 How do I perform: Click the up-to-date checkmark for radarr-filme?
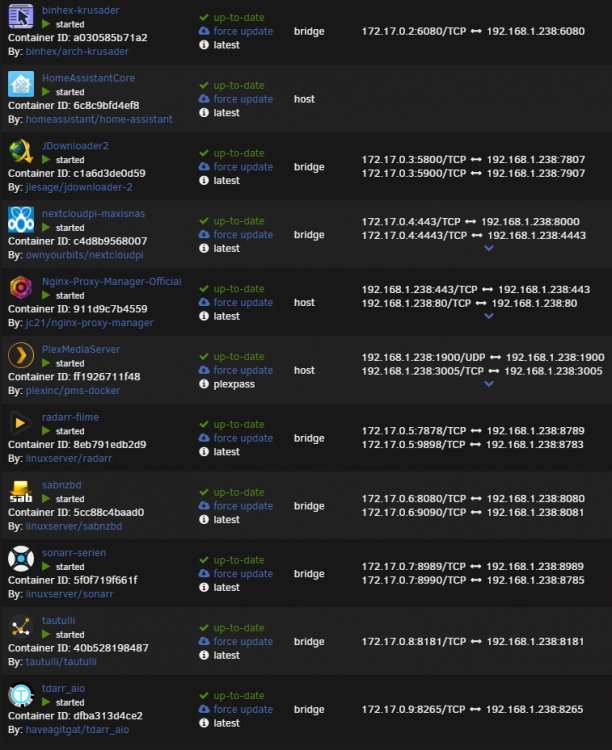point(204,424)
